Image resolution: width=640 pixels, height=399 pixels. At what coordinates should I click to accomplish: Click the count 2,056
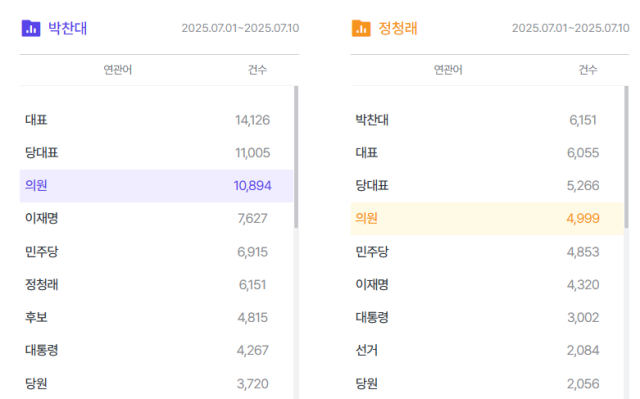click(x=583, y=383)
